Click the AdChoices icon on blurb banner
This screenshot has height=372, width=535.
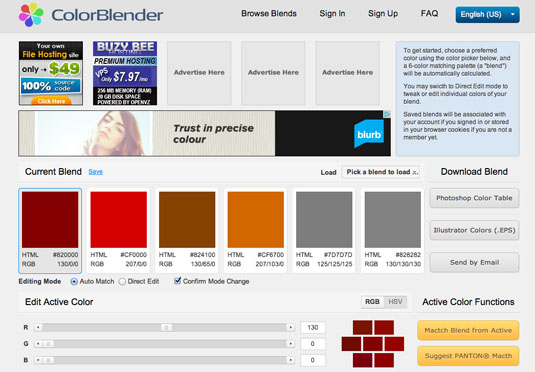(x=387, y=114)
